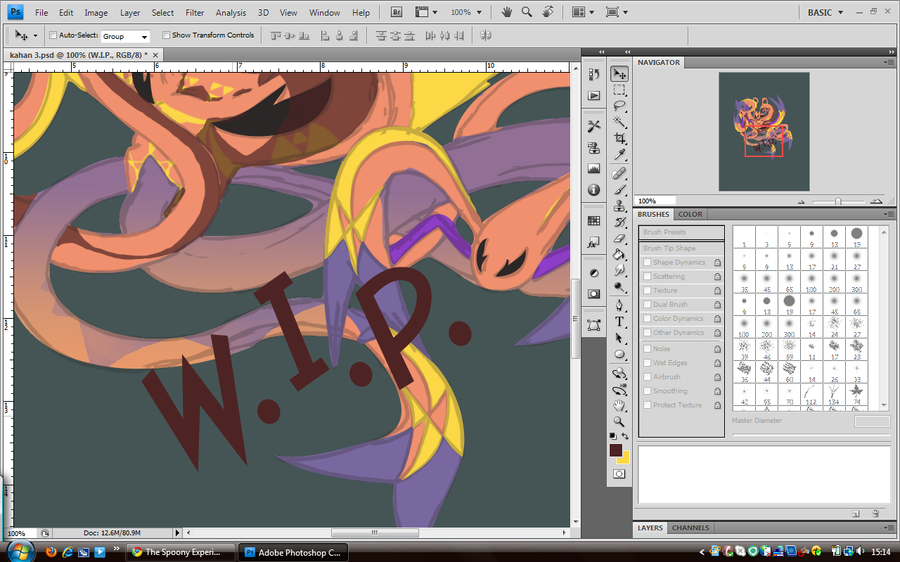Select the Type tool
Image resolution: width=900 pixels, height=562 pixels.
(x=619, y=321)
